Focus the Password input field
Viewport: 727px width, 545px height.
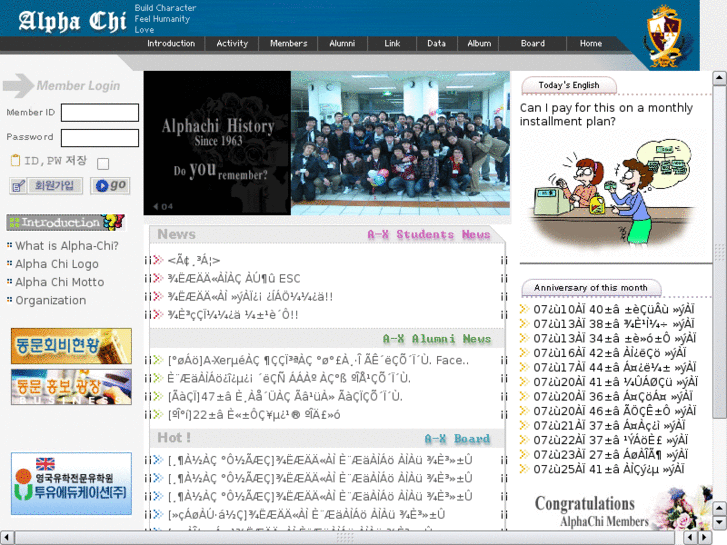(100, 138)
